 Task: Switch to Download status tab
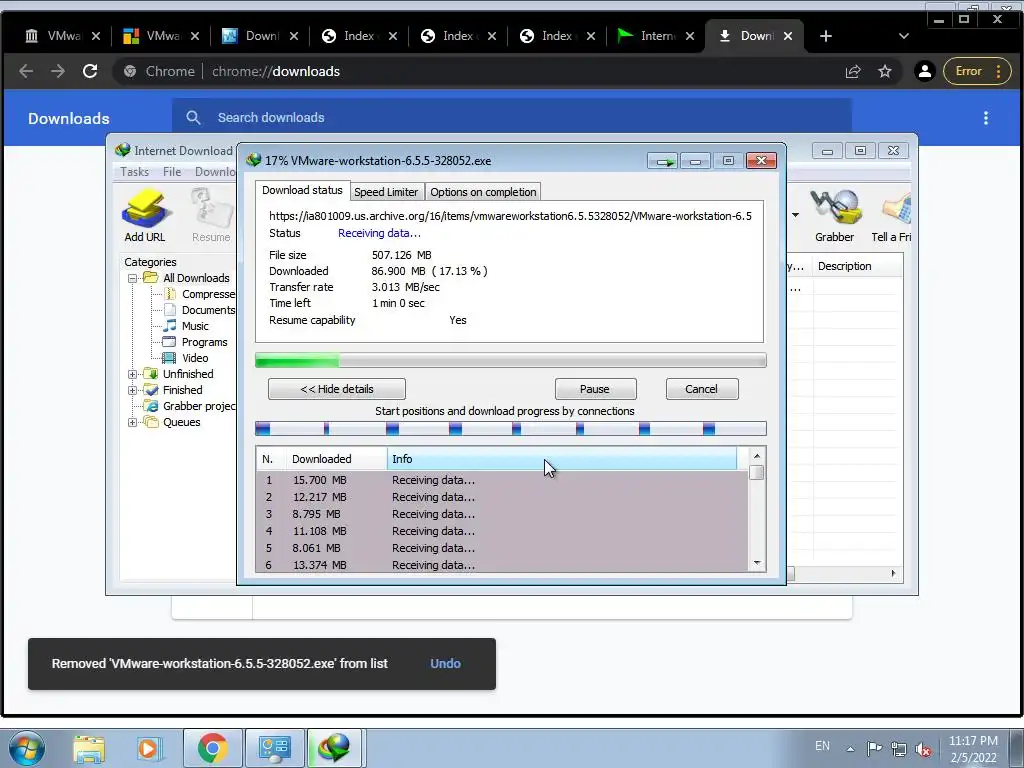(x=302, y=190)
